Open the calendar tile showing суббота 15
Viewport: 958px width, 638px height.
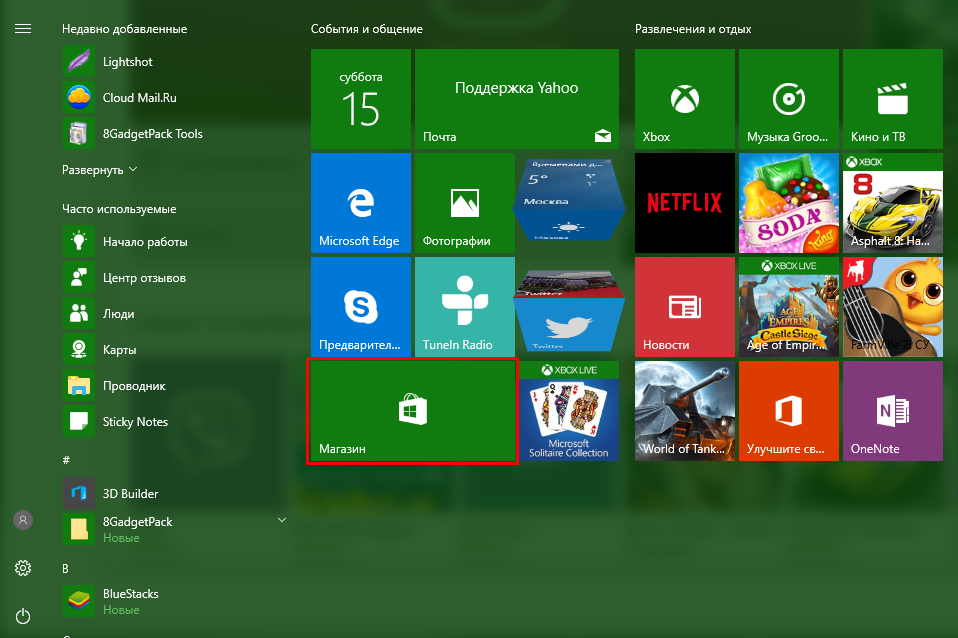(361, 99)
